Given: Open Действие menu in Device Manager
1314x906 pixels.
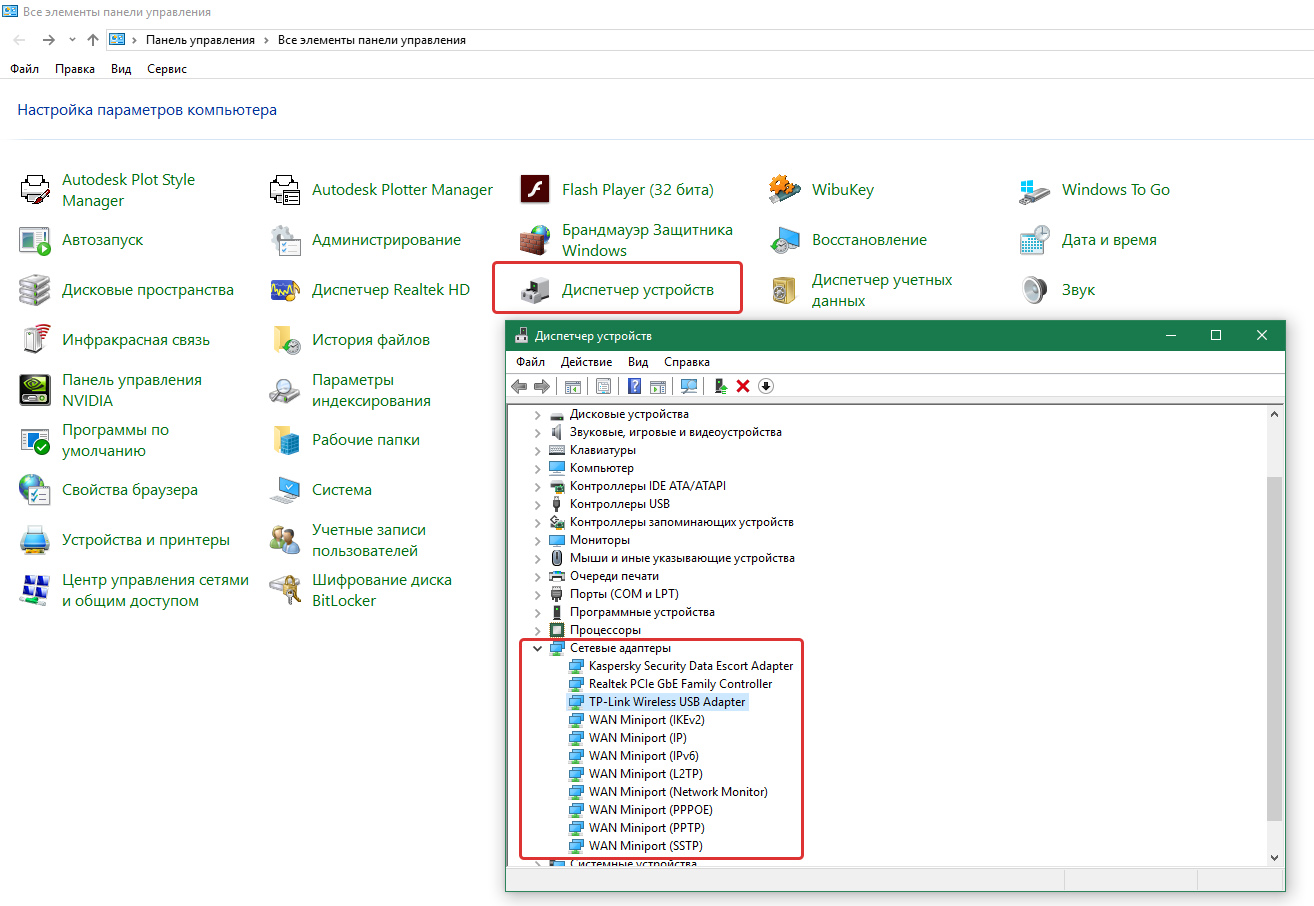Looking at the screenshot, I should point(586,362).
